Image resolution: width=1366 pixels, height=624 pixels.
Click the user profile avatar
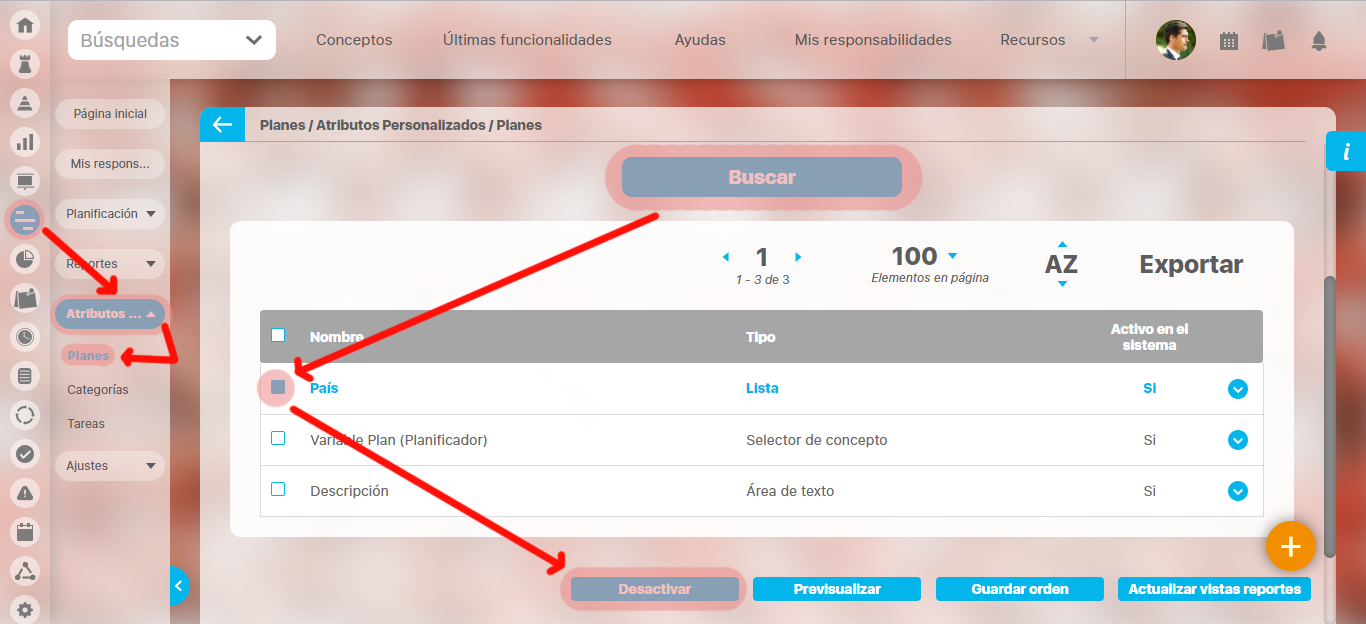1175,41
